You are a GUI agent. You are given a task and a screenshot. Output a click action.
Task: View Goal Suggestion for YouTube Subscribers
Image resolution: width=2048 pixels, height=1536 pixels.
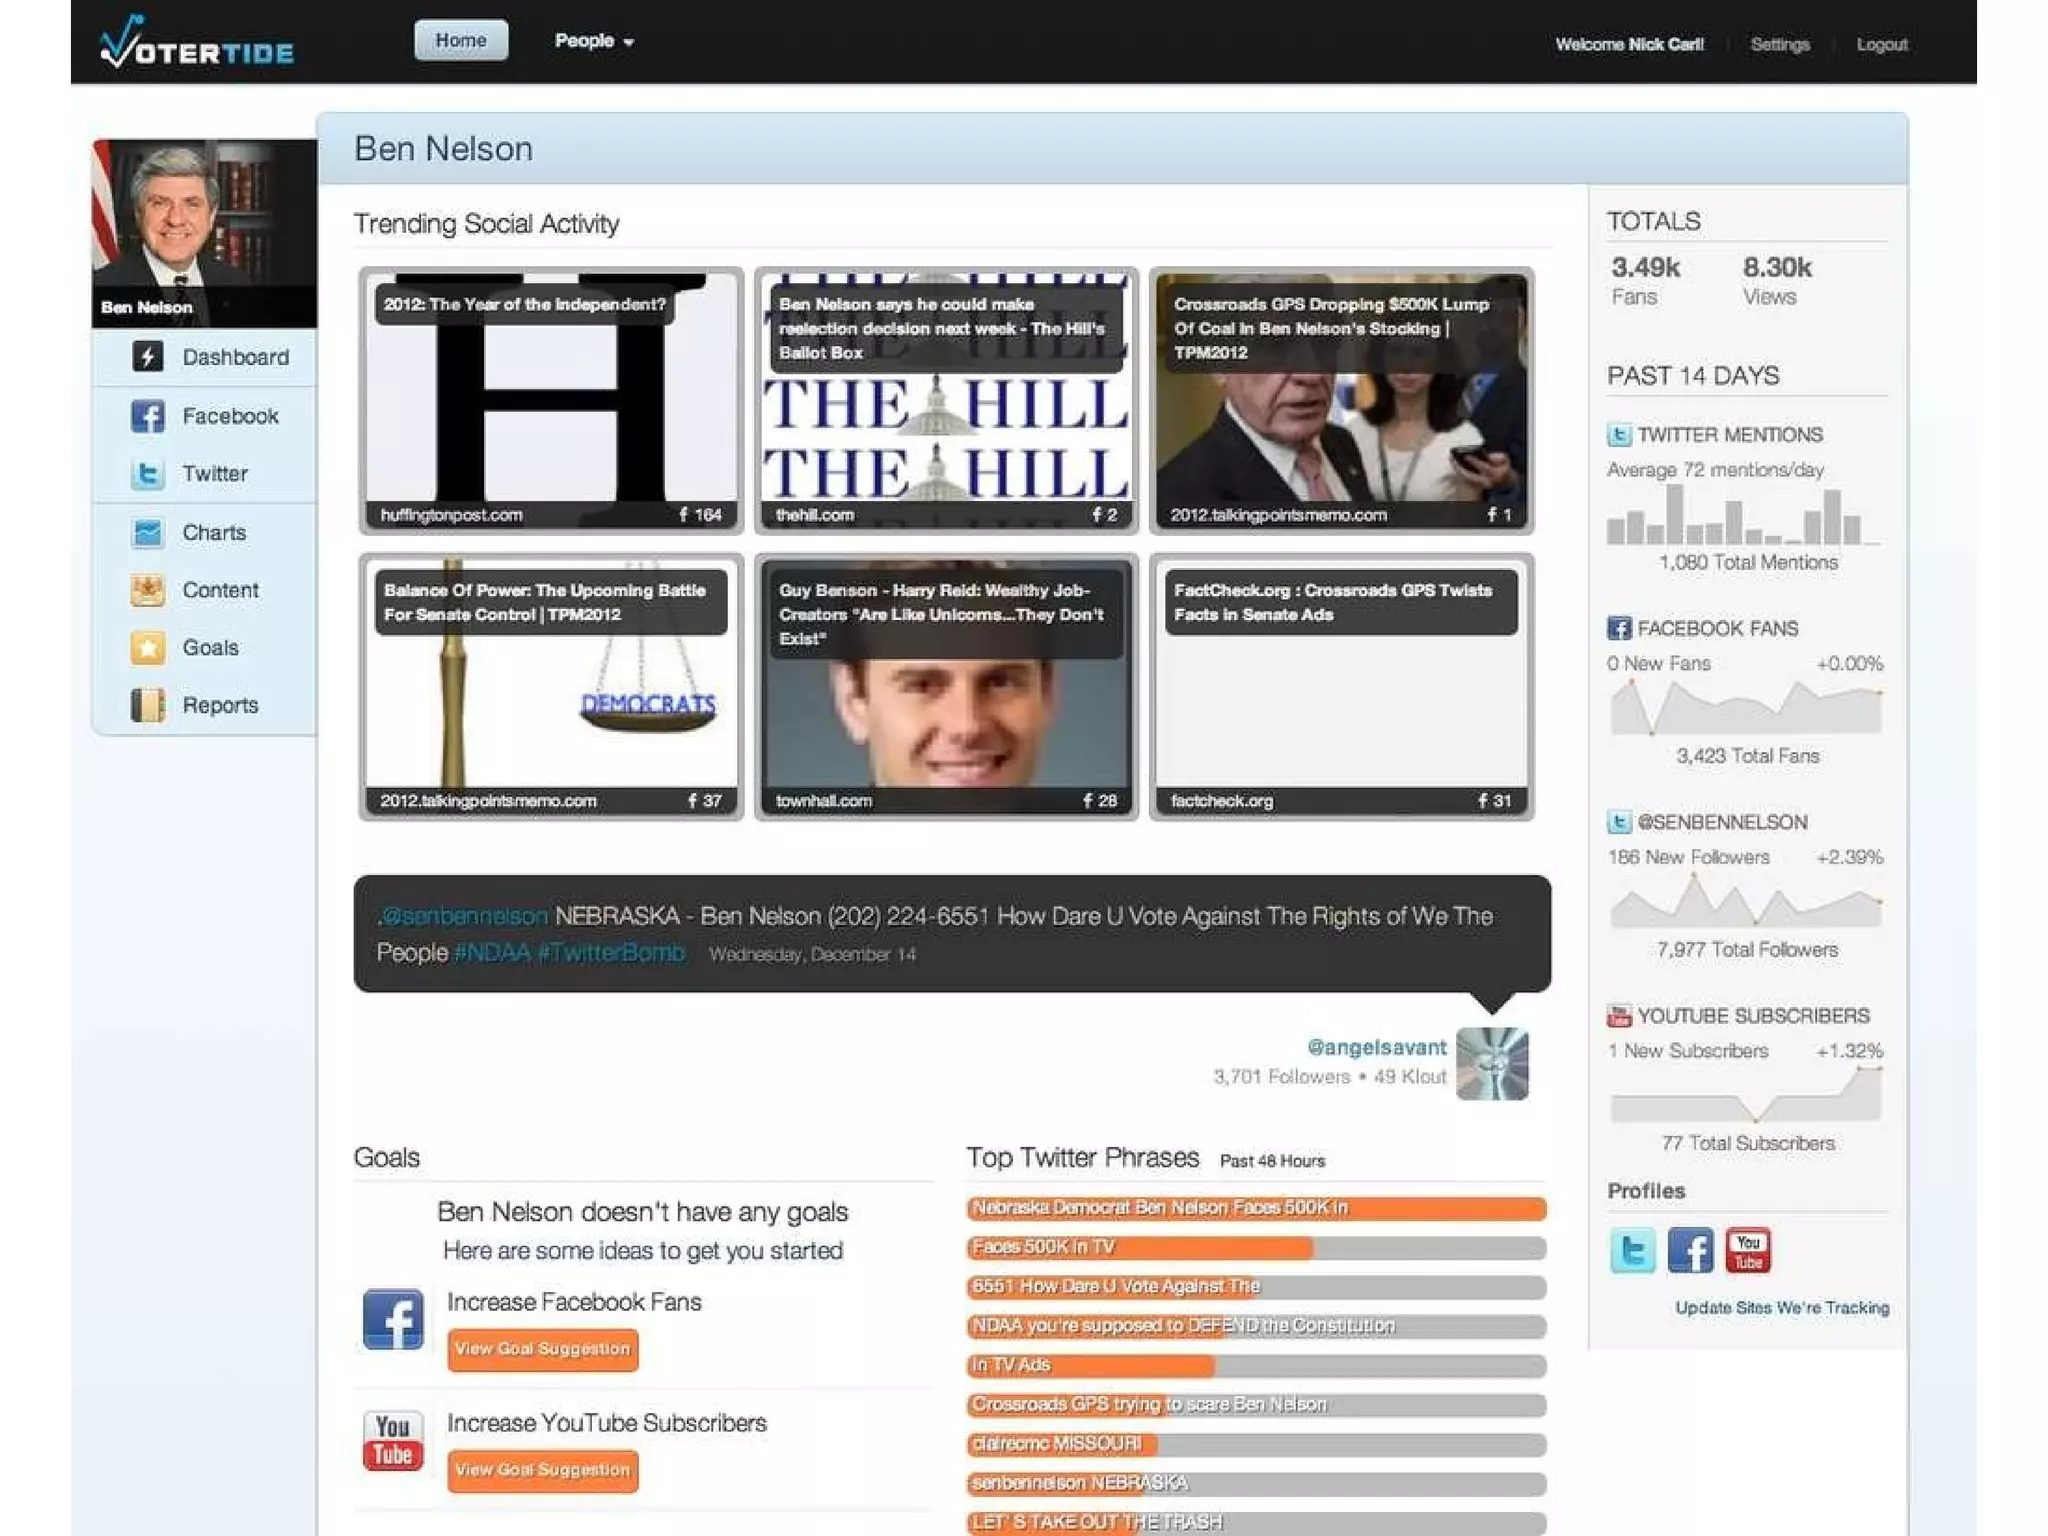point(542,1470)
